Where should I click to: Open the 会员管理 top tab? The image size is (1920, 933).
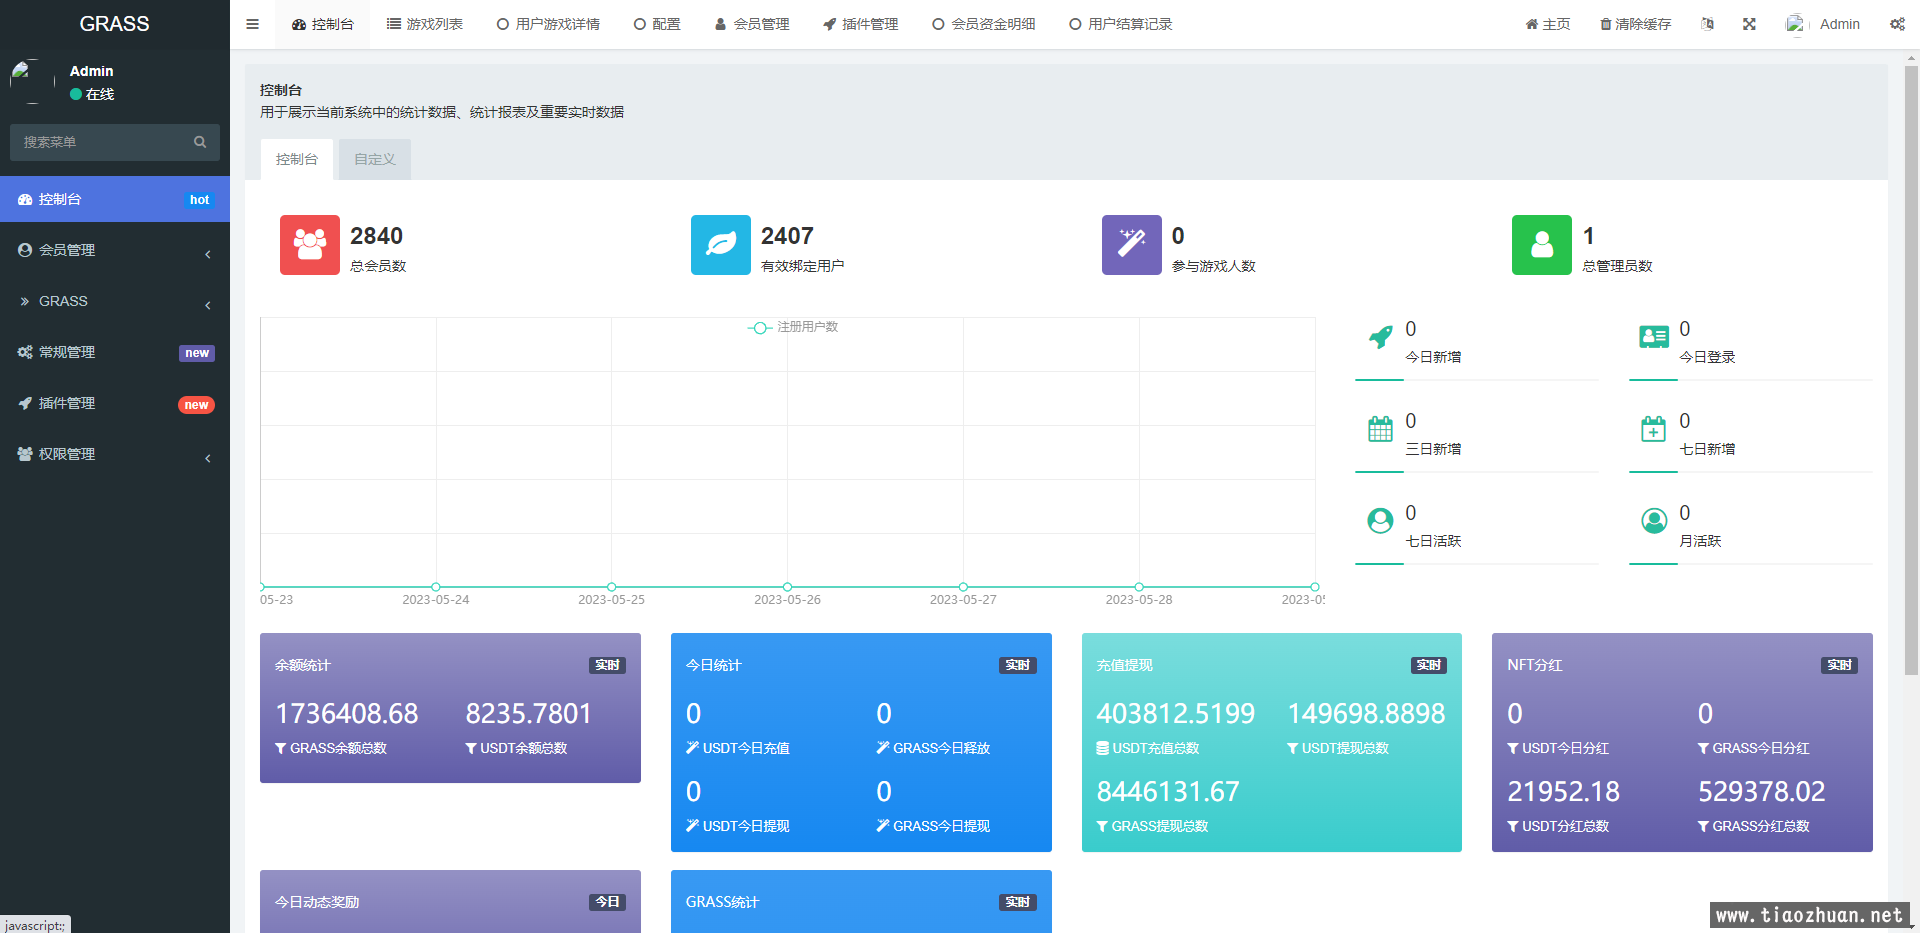coord(752,24)
